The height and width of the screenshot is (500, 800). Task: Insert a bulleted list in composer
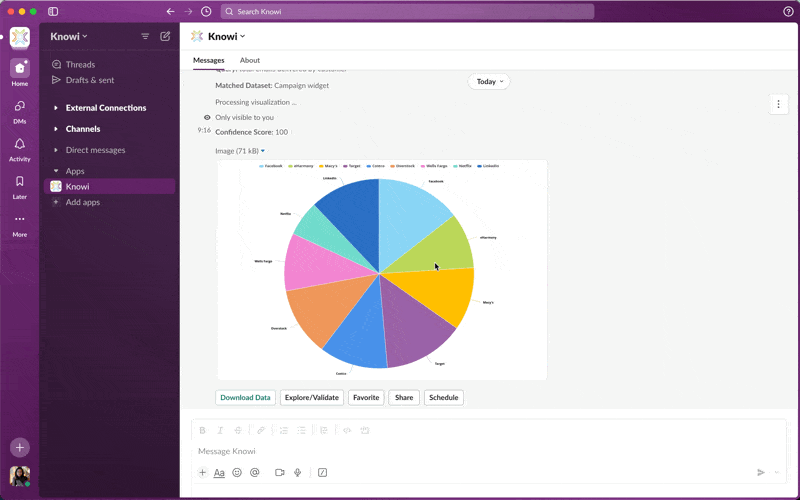tap(302, 430)
